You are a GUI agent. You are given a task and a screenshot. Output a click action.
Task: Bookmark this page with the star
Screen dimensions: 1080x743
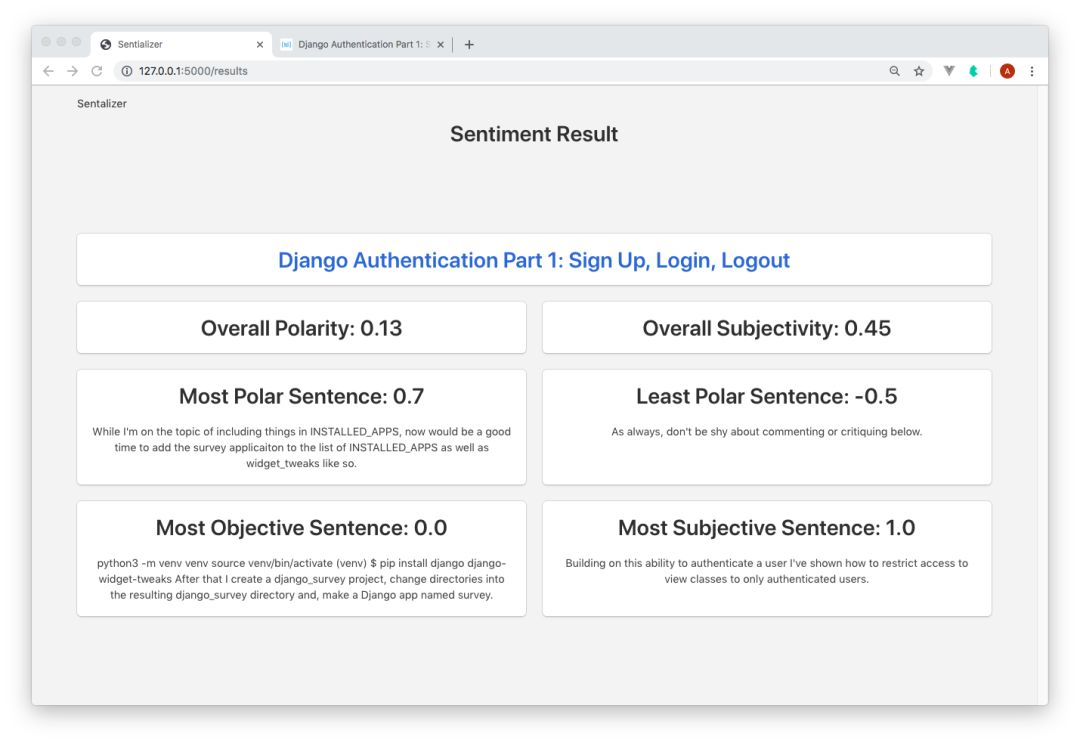919,71
